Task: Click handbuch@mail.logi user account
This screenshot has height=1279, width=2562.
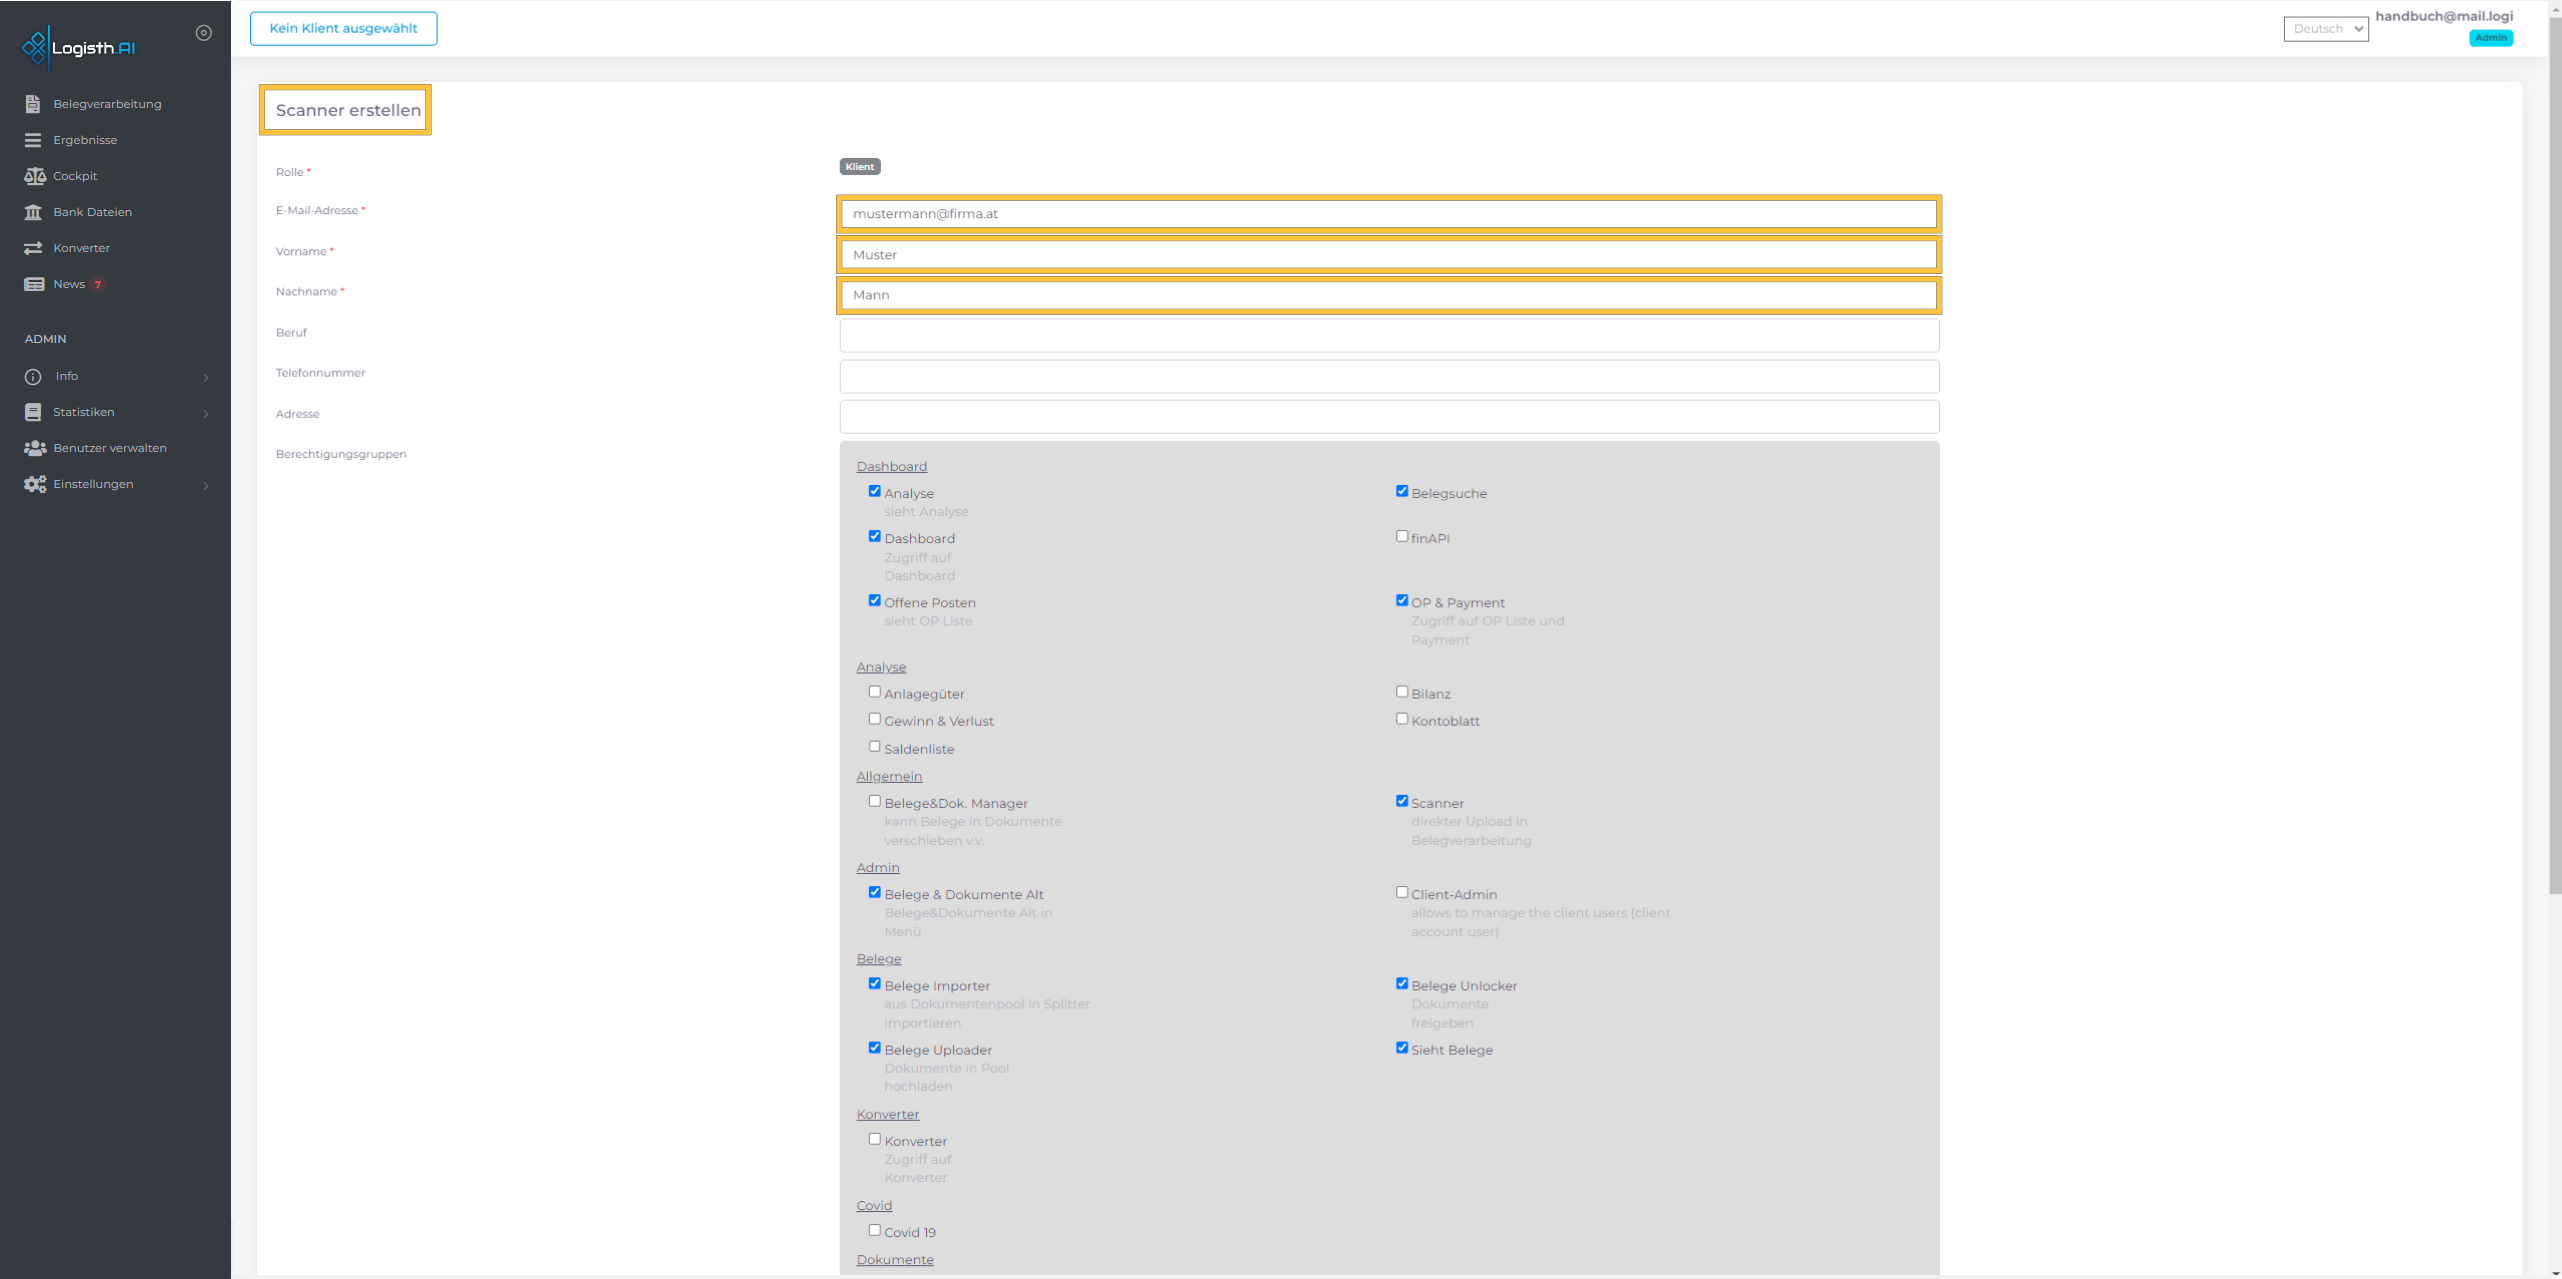Action: pos(2443,16)
